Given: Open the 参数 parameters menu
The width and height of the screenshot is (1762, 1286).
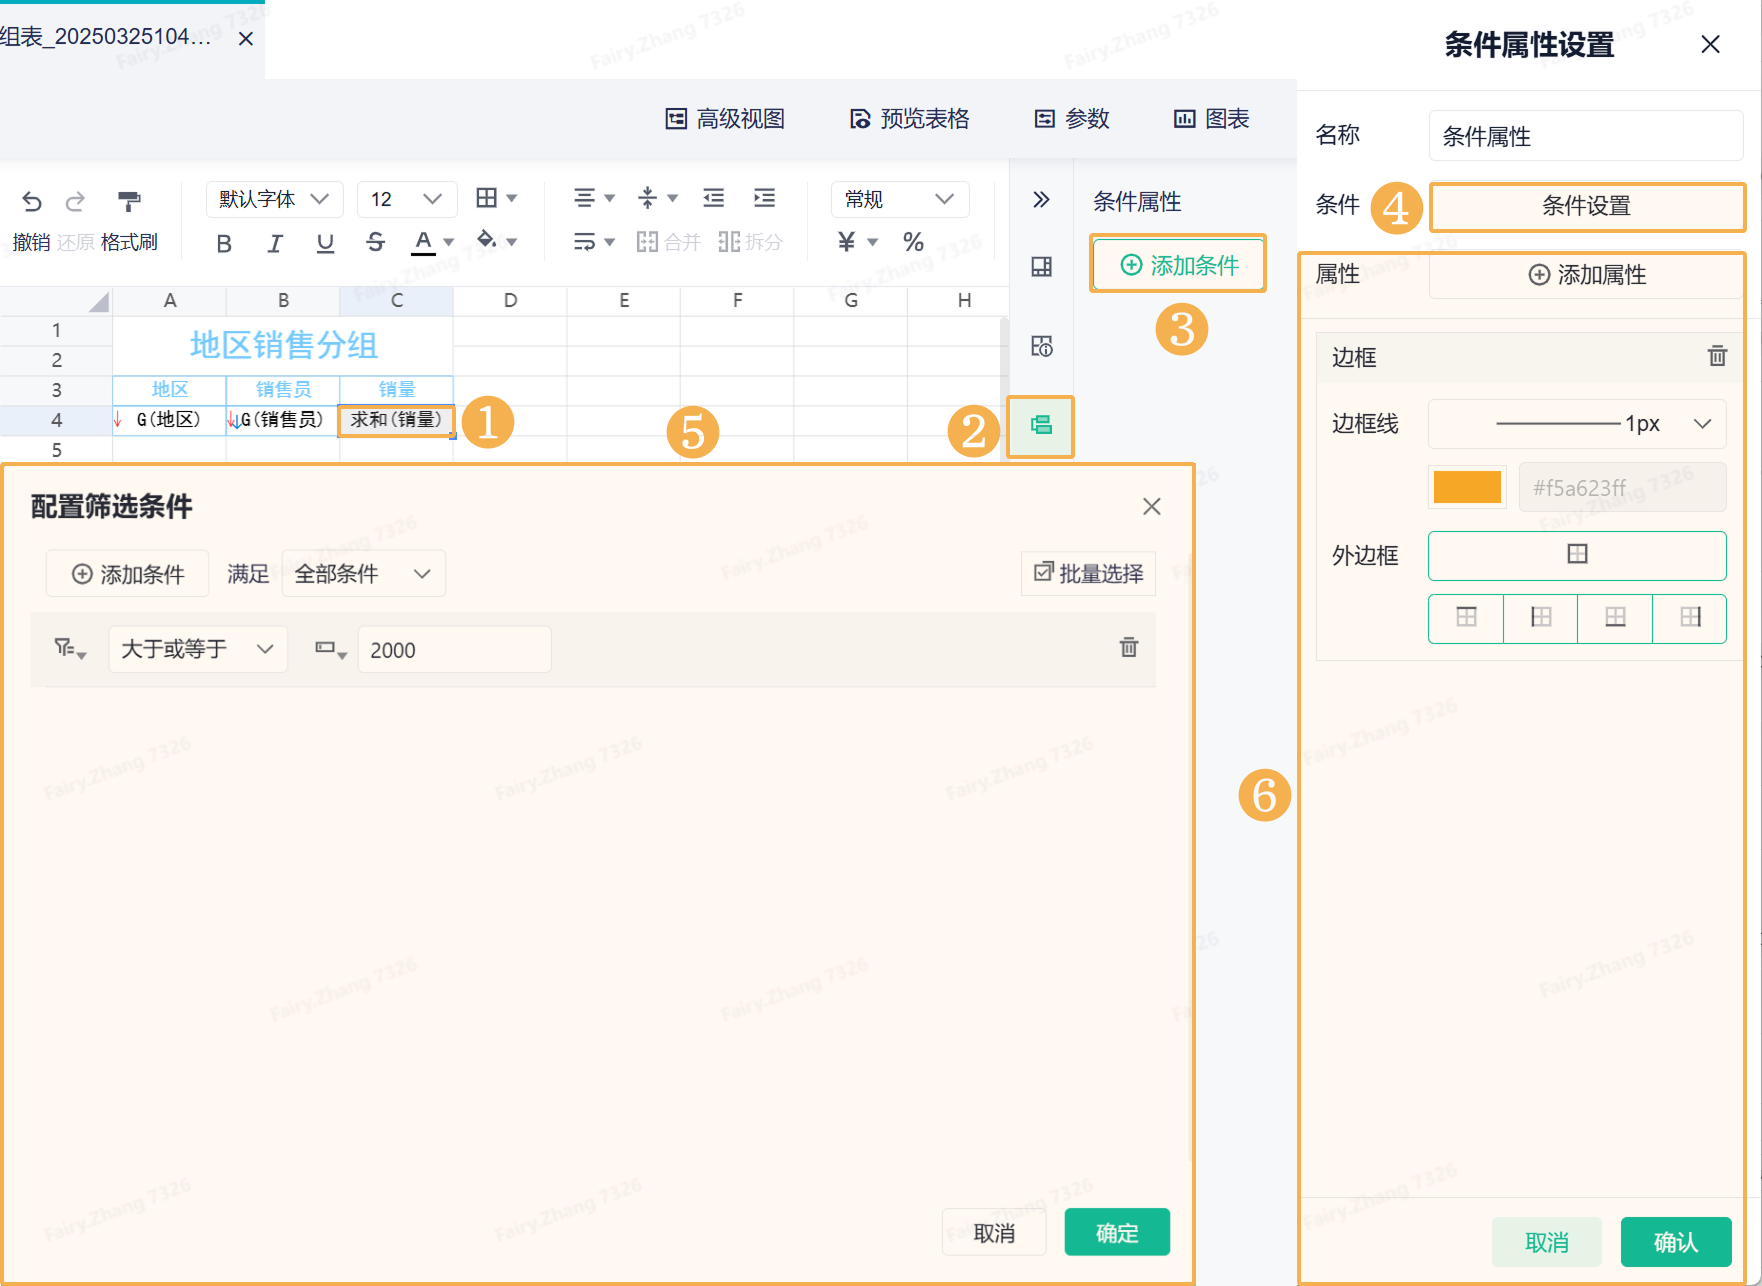Looking at the screenshot, I should [x=1071, y=119].
